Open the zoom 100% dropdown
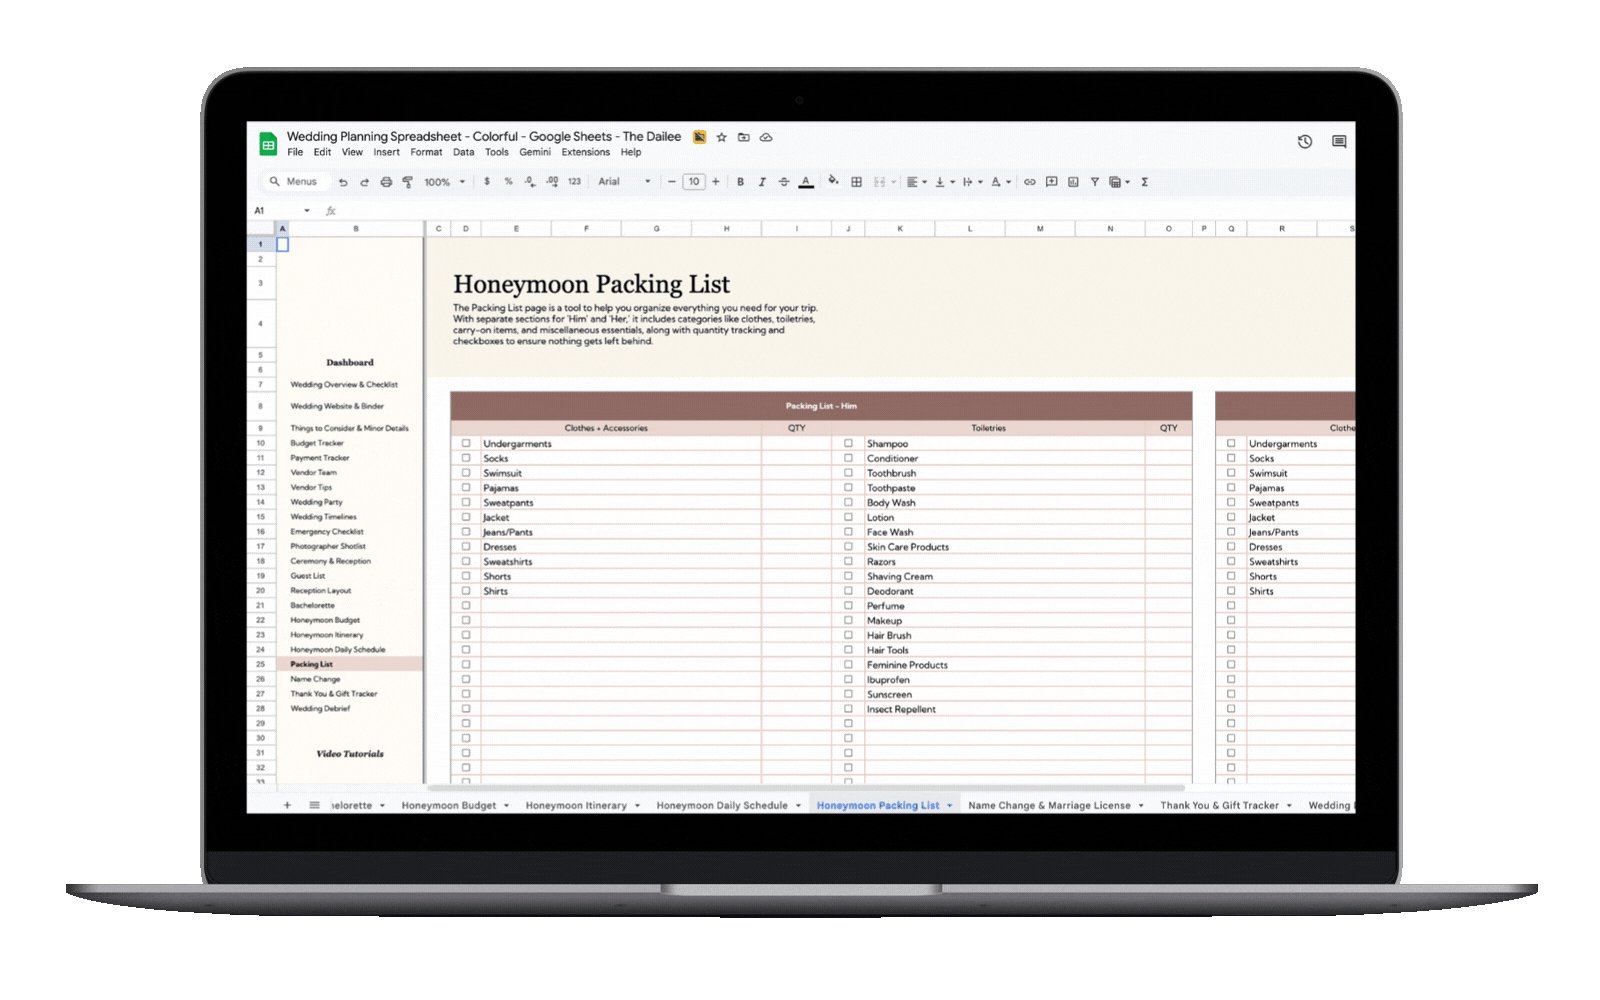Screen dimensions: 1600x1000 pos(444,182)
